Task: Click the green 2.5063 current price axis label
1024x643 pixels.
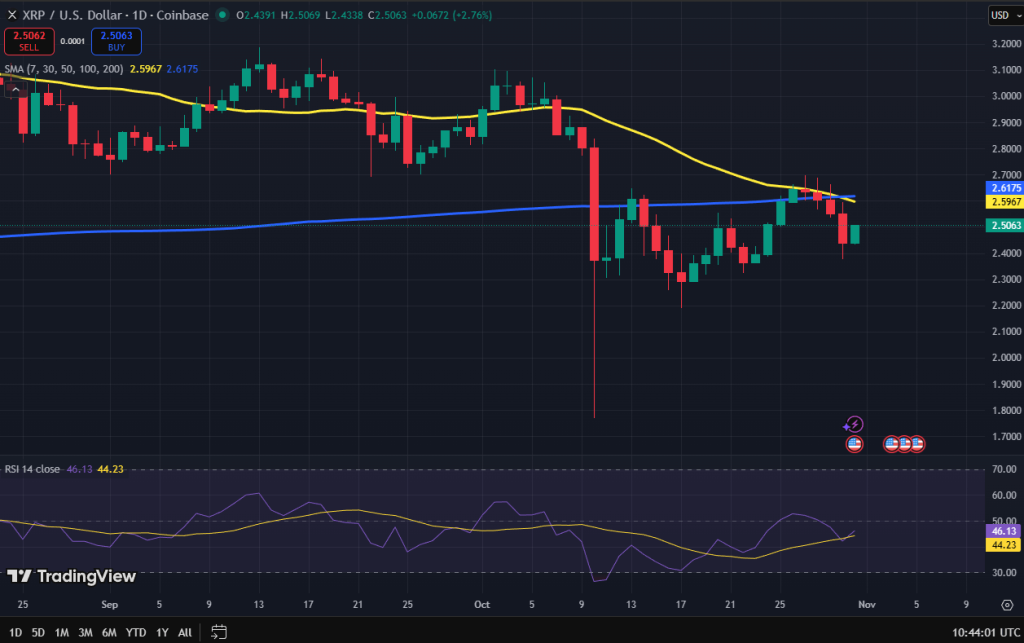Action: pos(1004,226)
